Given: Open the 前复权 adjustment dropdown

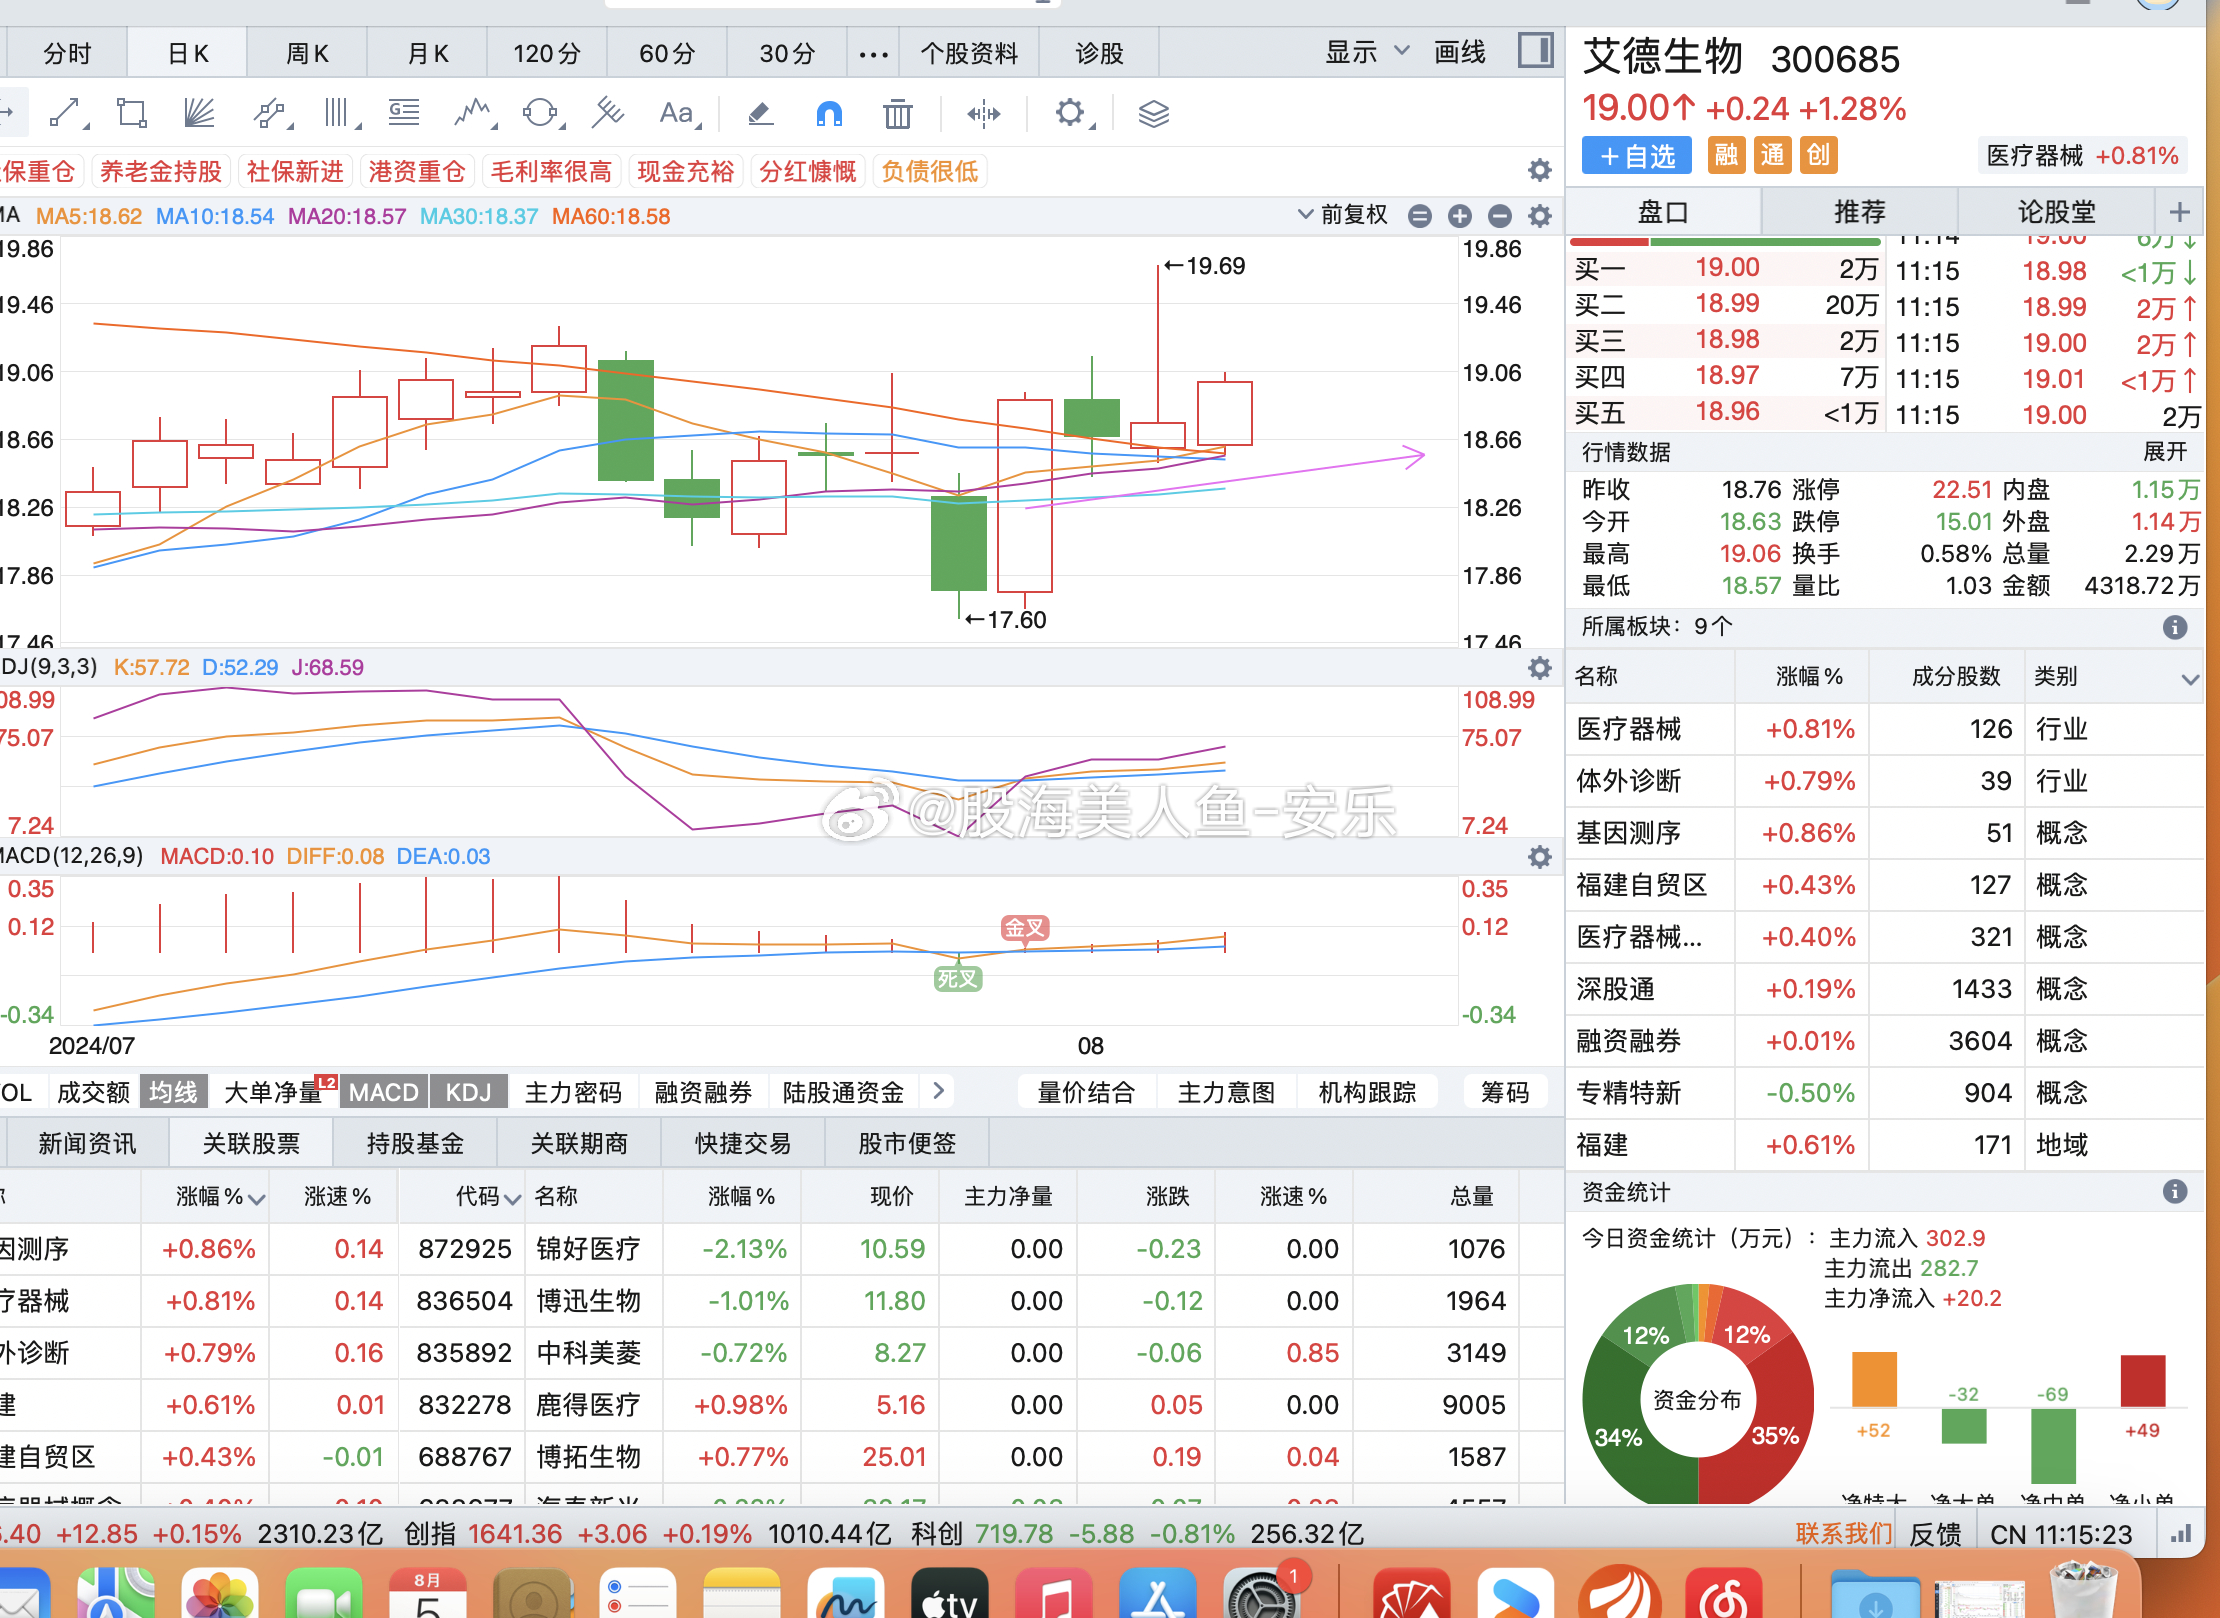Looking at the screenshot, I should click(1352, 215).
